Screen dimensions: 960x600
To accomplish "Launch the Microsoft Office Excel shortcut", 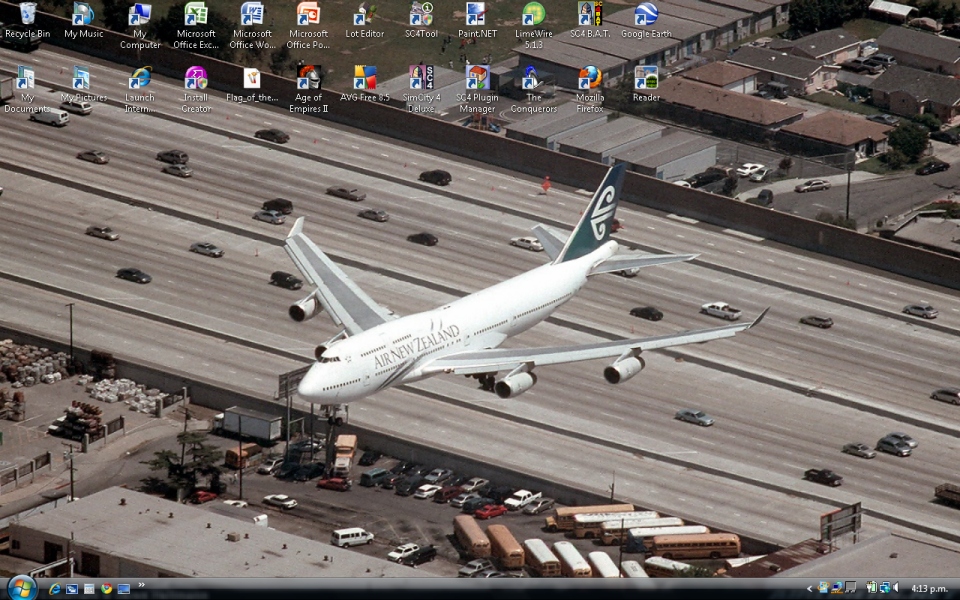I will point(195,26).
